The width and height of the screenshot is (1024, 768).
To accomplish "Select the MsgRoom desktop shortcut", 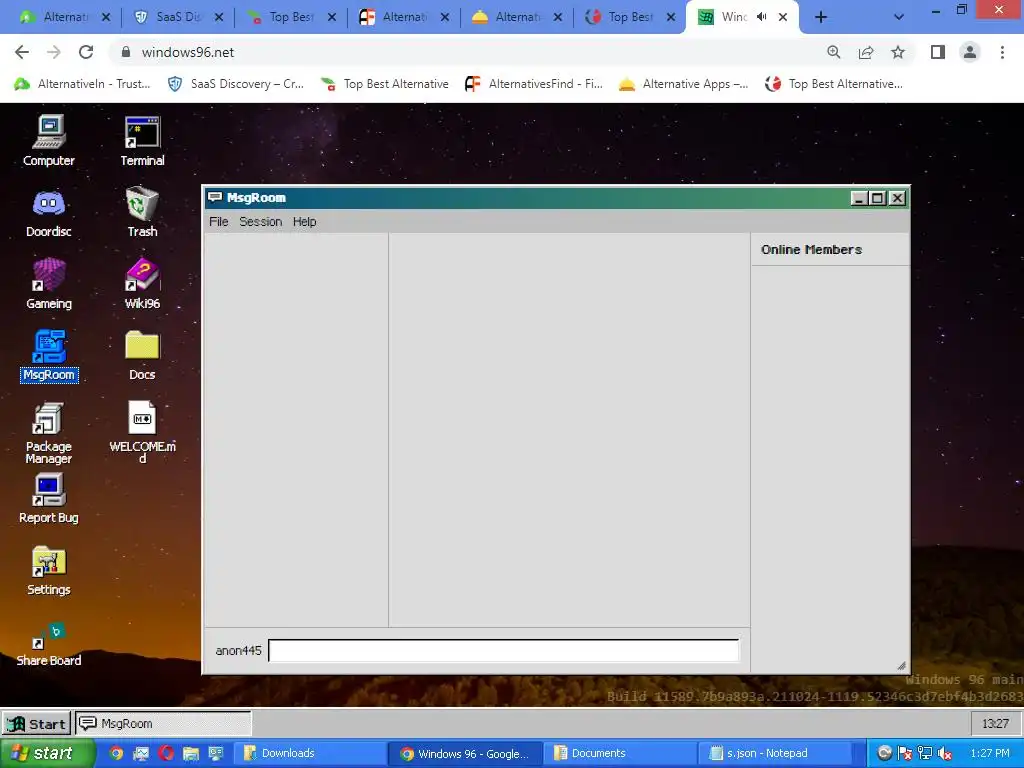I will [49, 355].
